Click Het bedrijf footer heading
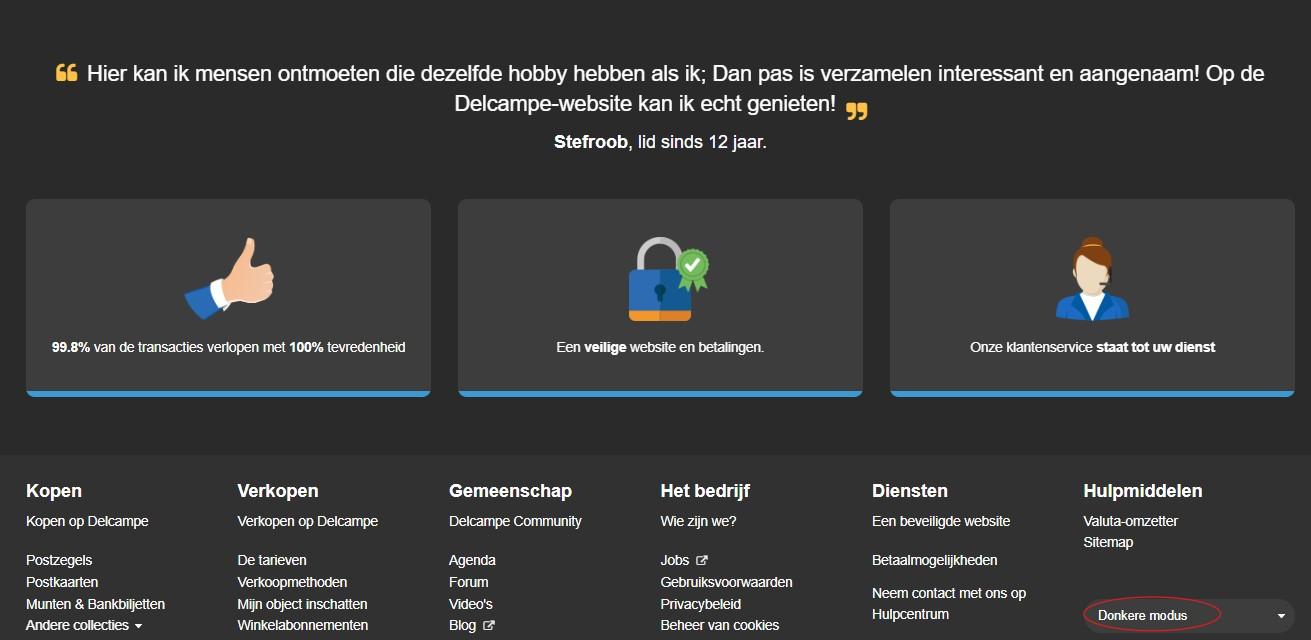 click(705, 491)
